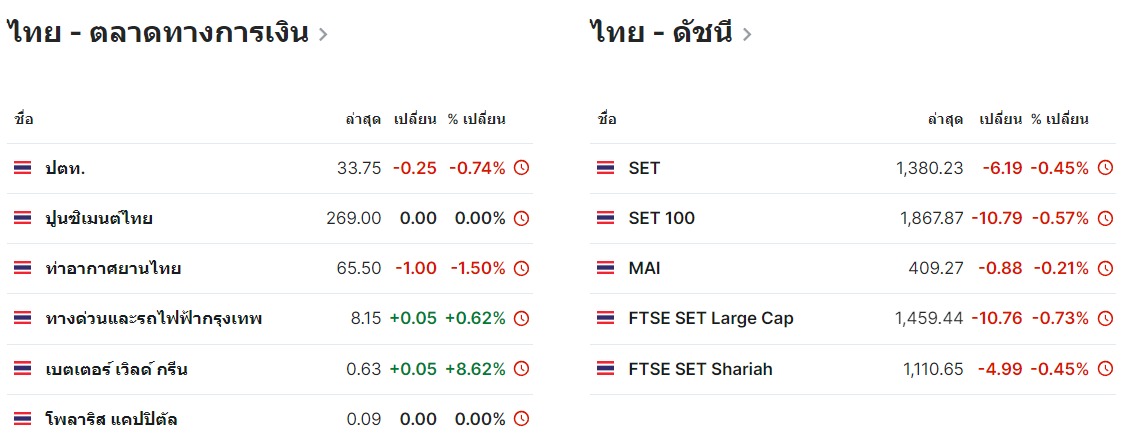Expand the ไทย - ตลาดทางการเงิน section arrow
Viewport: 1125px width, 441px height.
point(322,34)
